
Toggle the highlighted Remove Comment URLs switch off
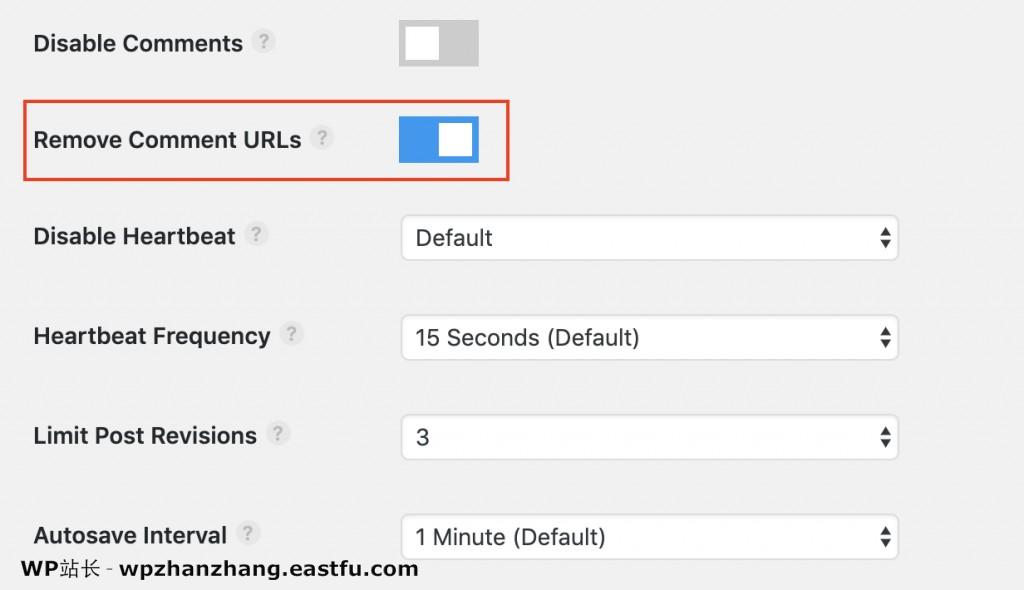click(438, 140)
